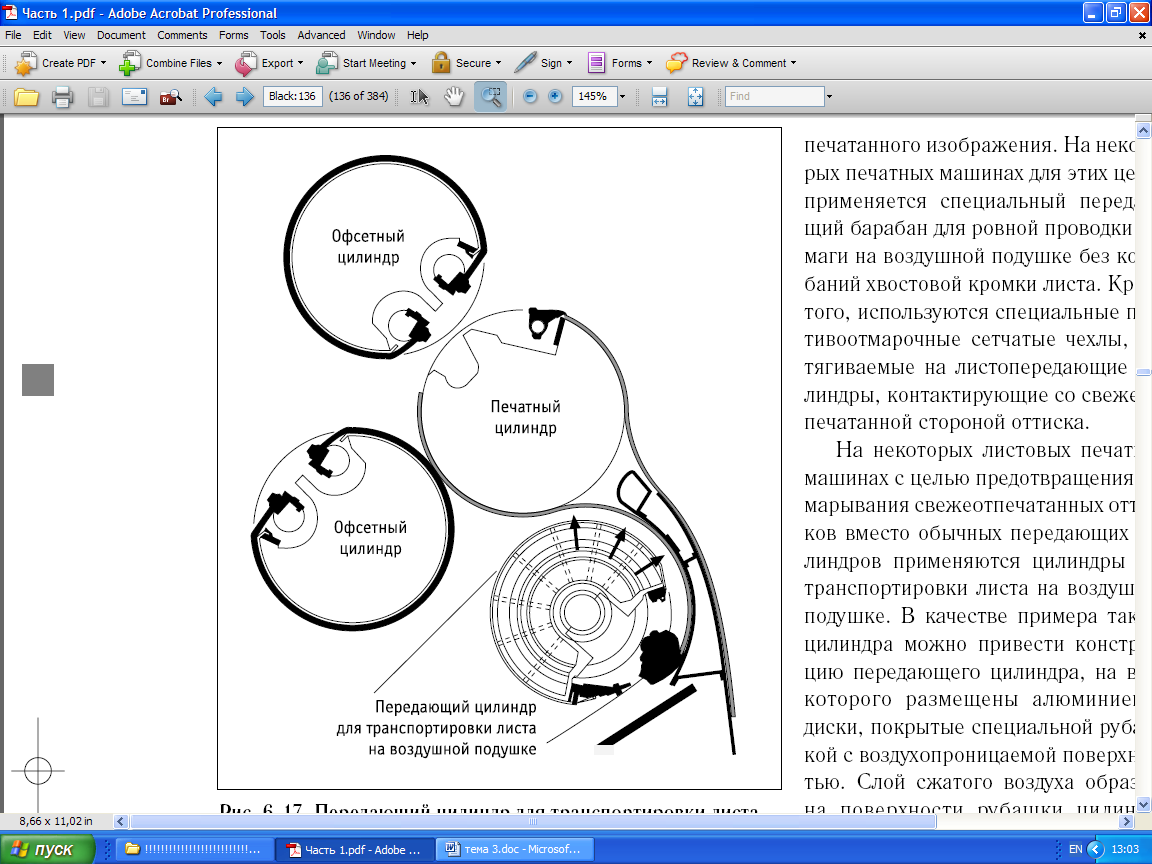Click the Fit Width scrolling icon
The height and width of the screenshot is (864, 1152).
pyautogui.click(x=659, y=96)
